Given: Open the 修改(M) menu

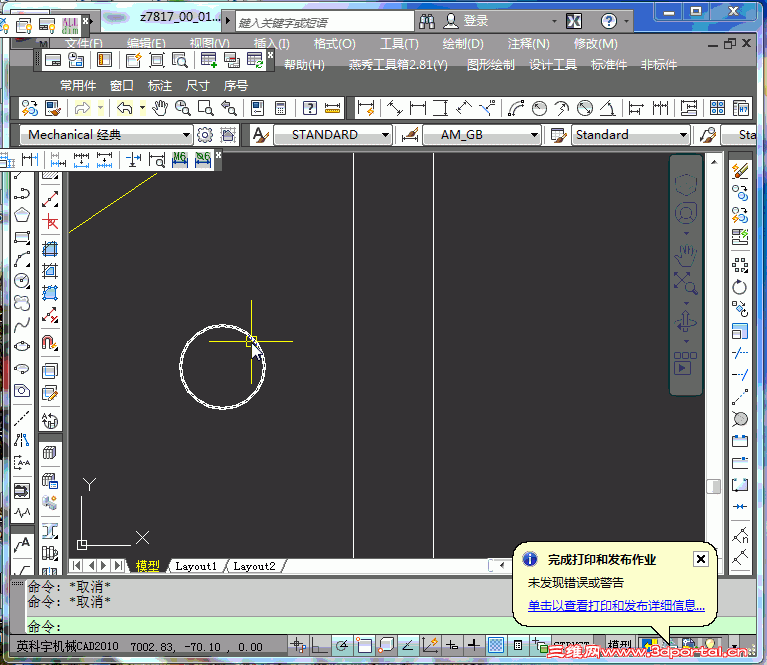Looking at the screenshot, I should pos(595,44).
